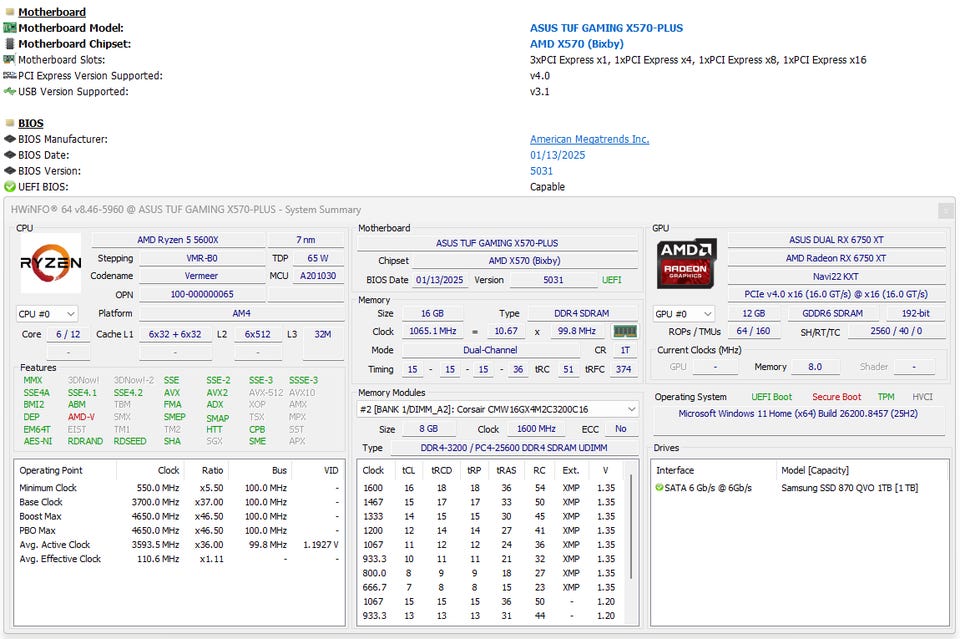Click the MCU A201030 field

(x=318, y=276)
